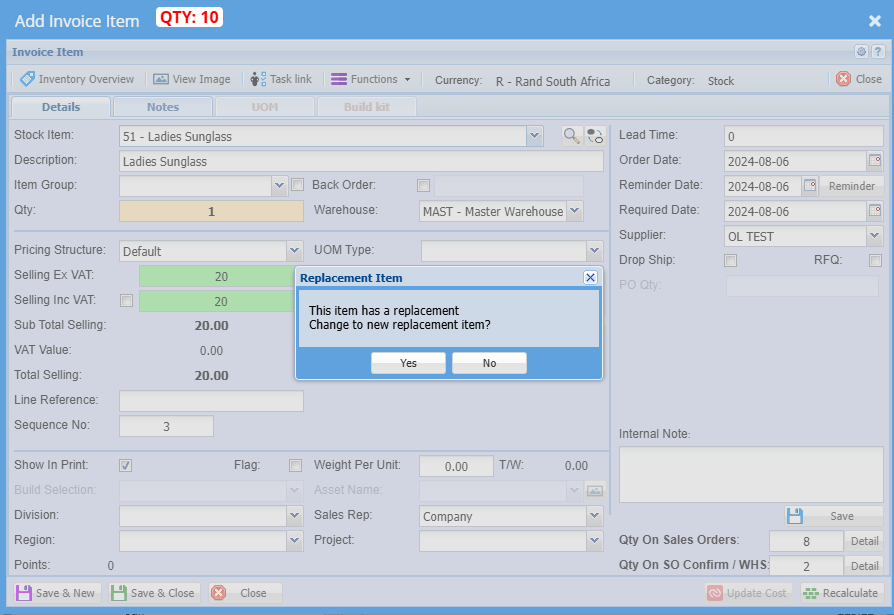Open the Order Date calendar picker

pyautogui.click(x=875, y=161)
